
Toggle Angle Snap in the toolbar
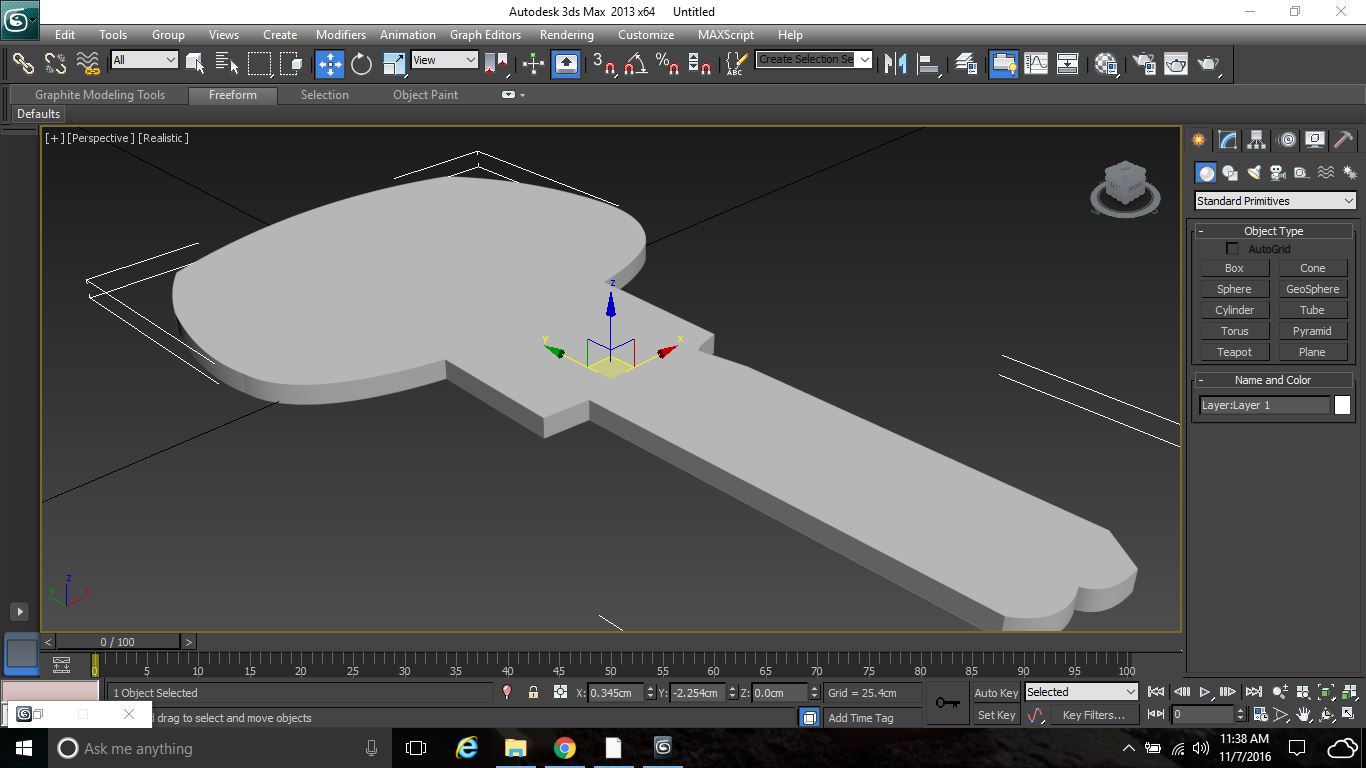pyautogui.click(x=635, y=64)
